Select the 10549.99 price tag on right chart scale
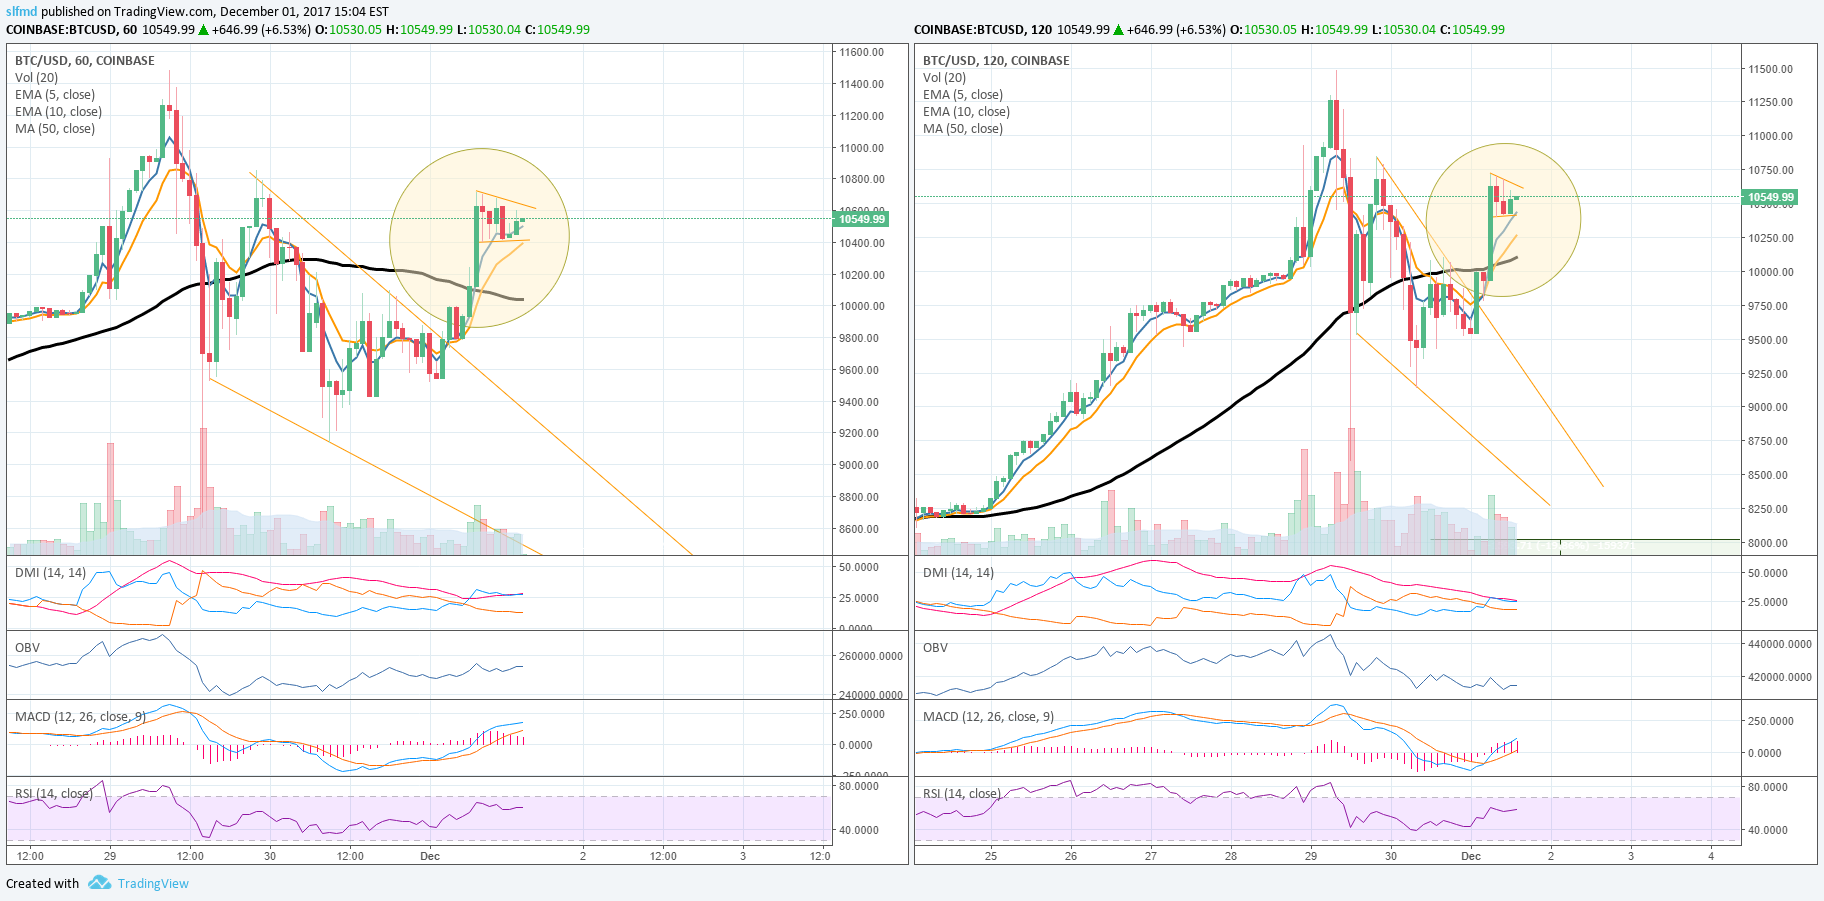 tap(1770, 198)
